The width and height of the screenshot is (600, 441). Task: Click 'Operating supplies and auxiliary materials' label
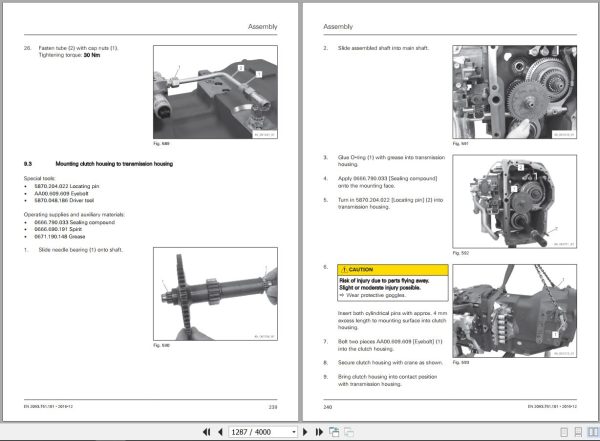pyautogui.click(x=74, y=215)
